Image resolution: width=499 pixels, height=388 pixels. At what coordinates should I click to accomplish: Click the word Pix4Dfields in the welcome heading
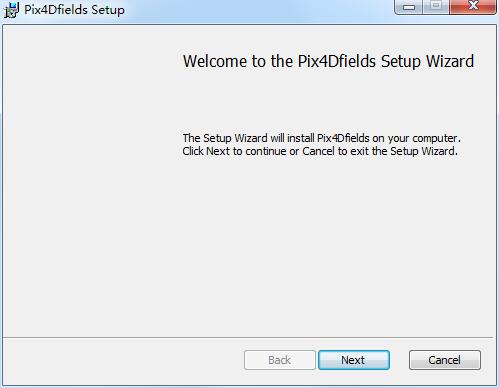coord(337,61)
